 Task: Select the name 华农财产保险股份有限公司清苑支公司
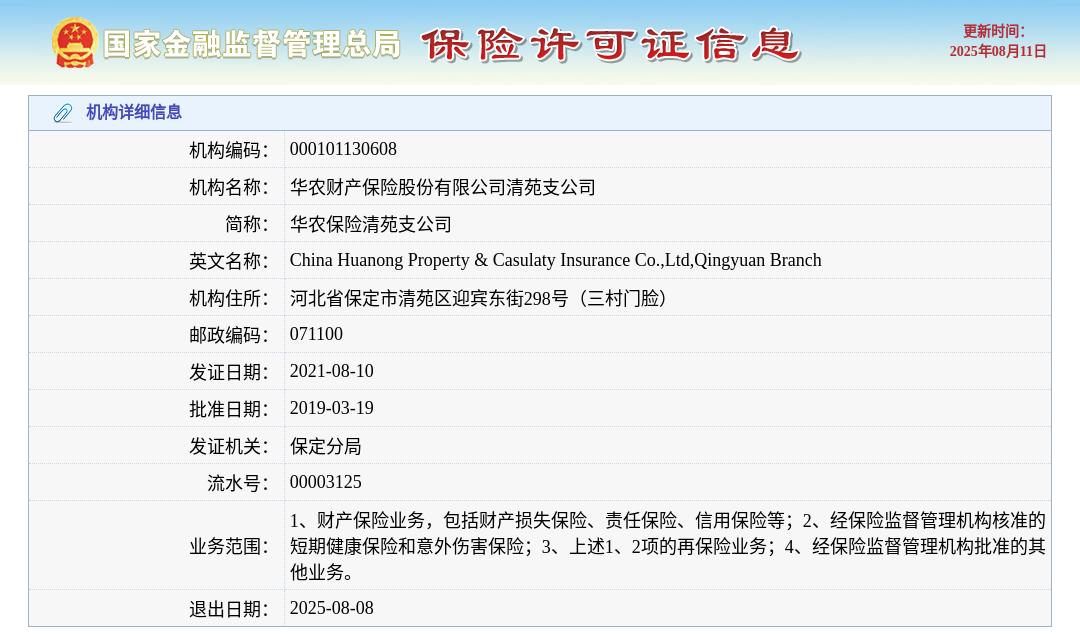point(442,187)
